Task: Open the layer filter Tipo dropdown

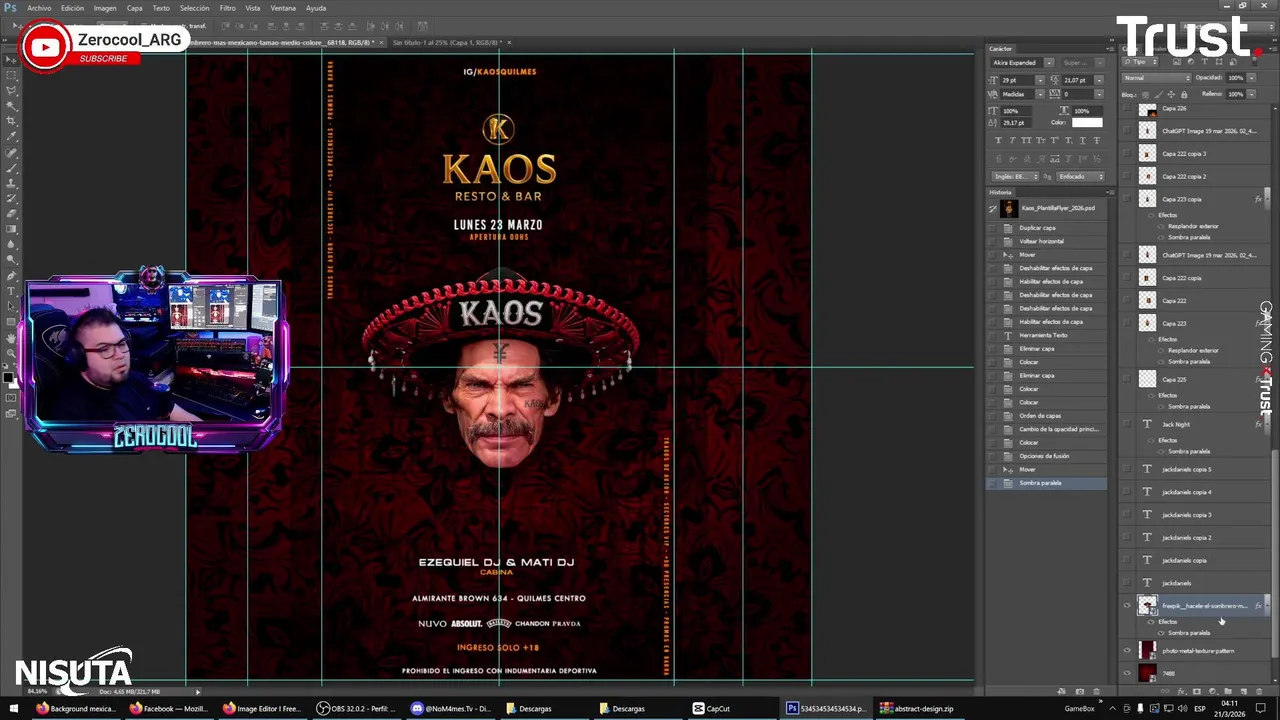Action: pos(1140,62)
